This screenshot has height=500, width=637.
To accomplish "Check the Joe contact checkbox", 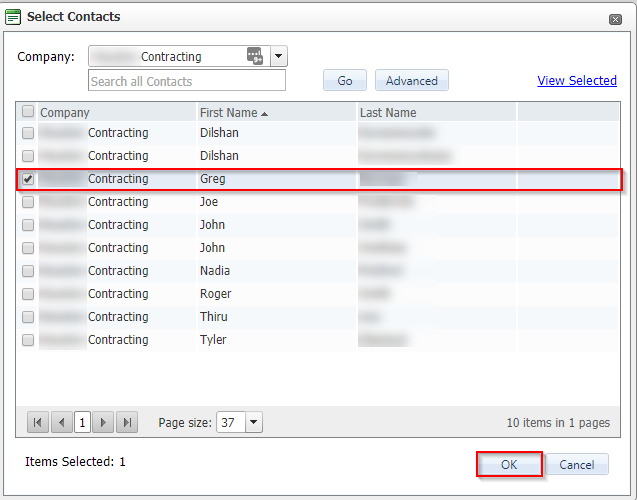I will click(28, 202).
